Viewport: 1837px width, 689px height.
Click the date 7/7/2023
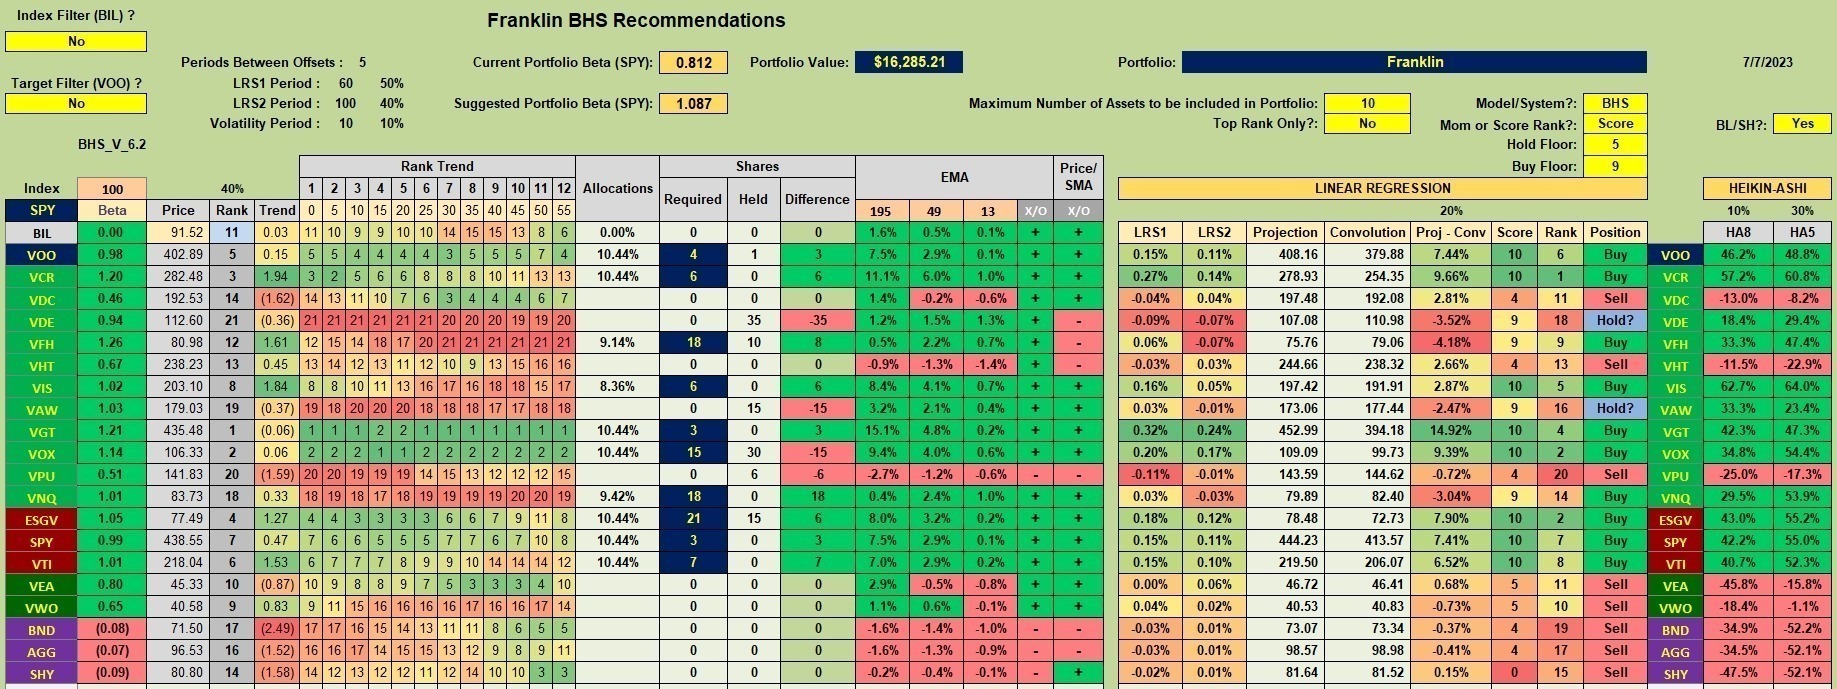1767,62
